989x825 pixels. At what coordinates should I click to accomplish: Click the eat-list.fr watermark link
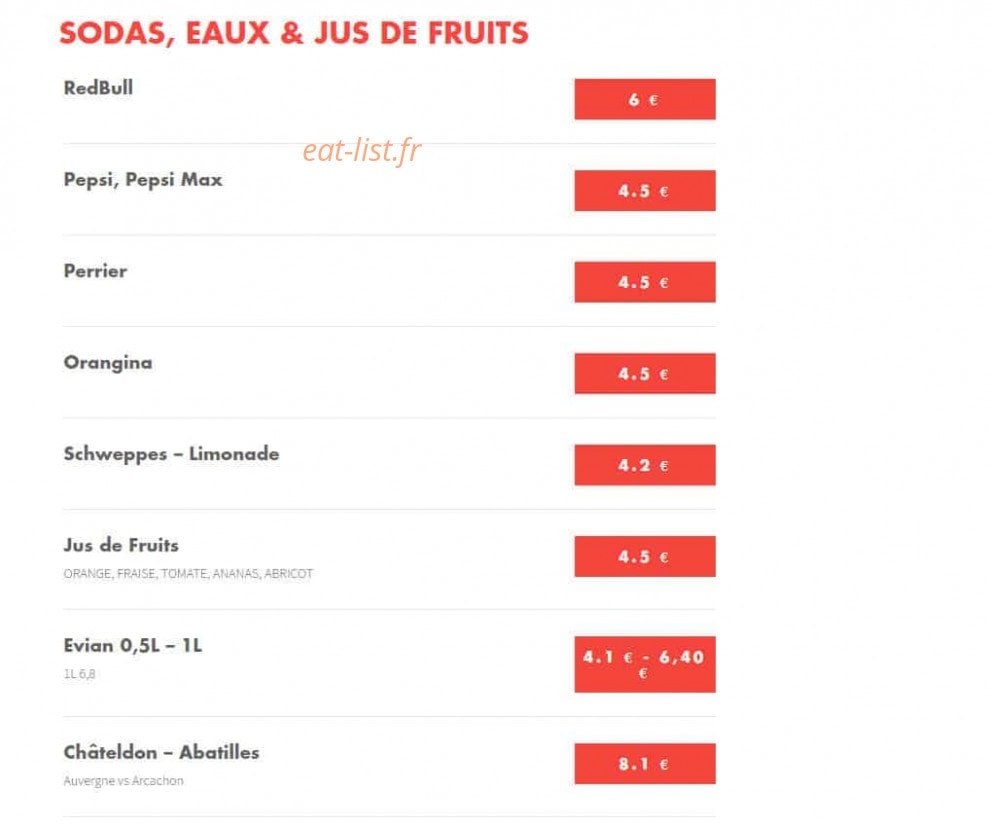361,150
